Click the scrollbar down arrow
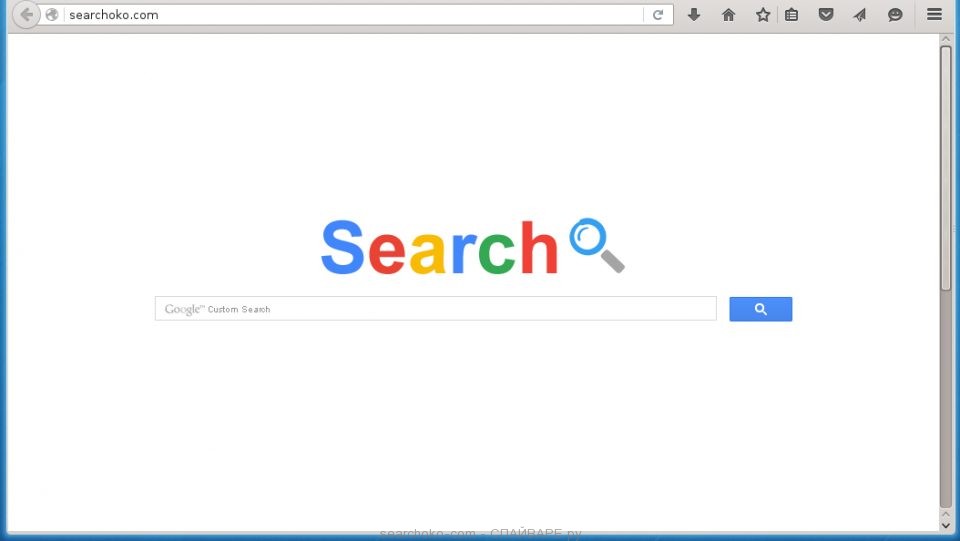 click(x=946, y=525)
